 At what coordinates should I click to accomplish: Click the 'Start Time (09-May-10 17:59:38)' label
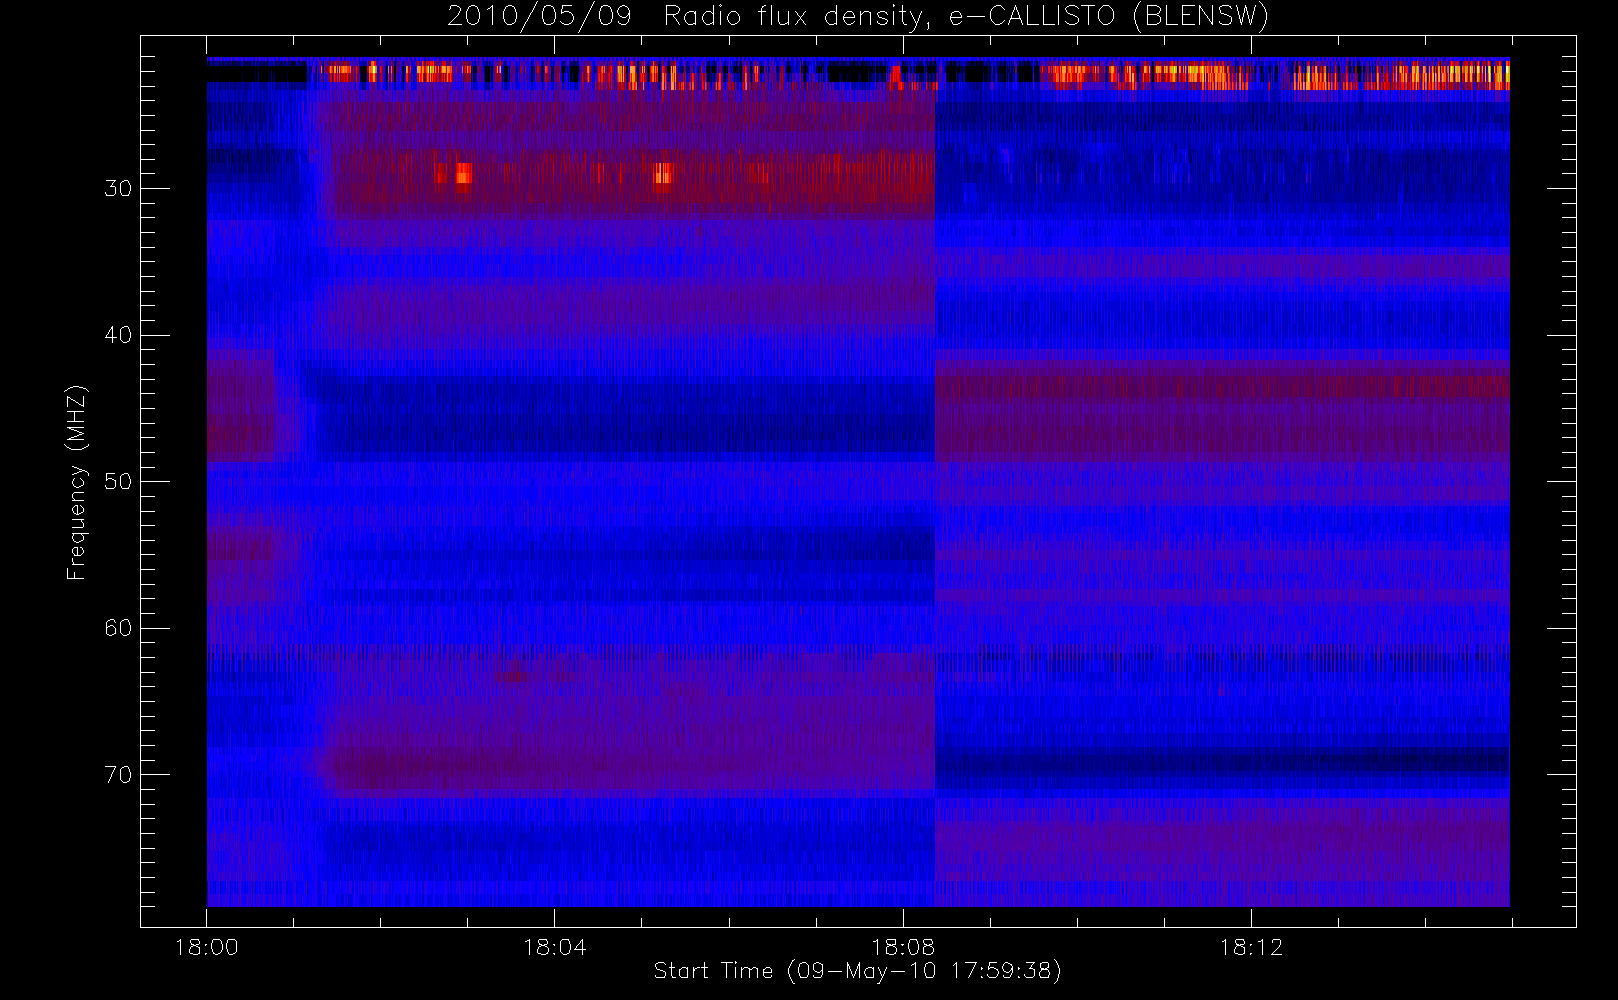pos(857,971)
